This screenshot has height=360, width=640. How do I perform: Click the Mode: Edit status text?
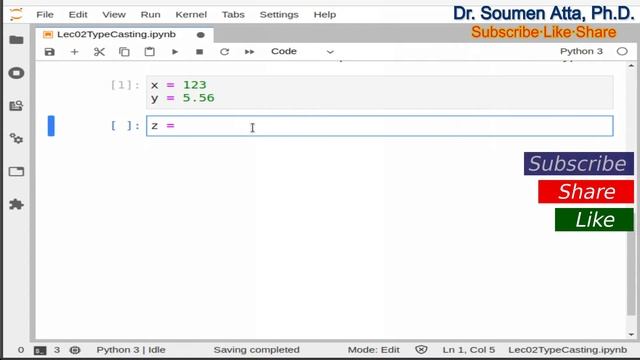pos(373,350)
